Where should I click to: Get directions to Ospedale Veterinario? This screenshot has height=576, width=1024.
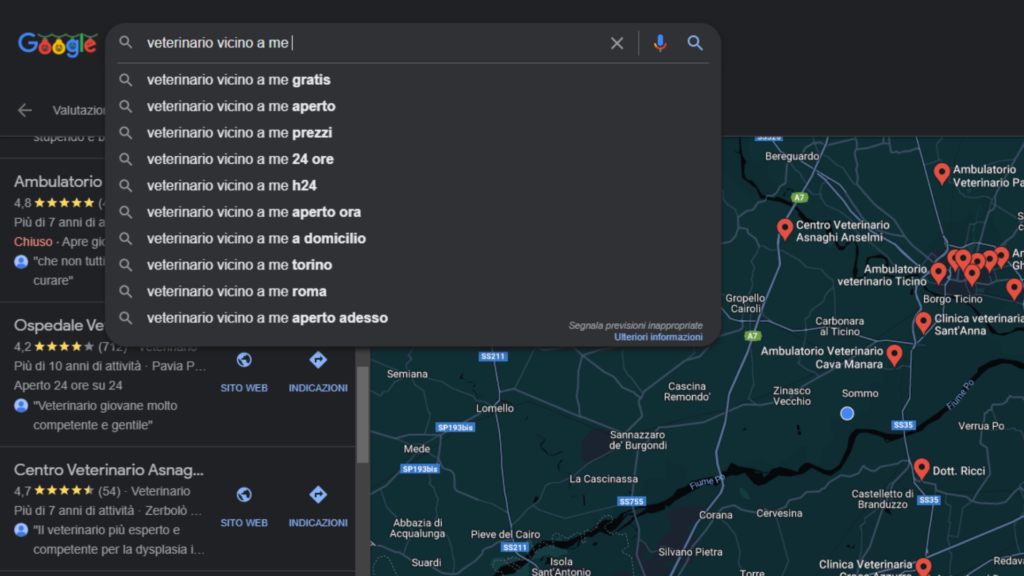click(x=318, y=360)
